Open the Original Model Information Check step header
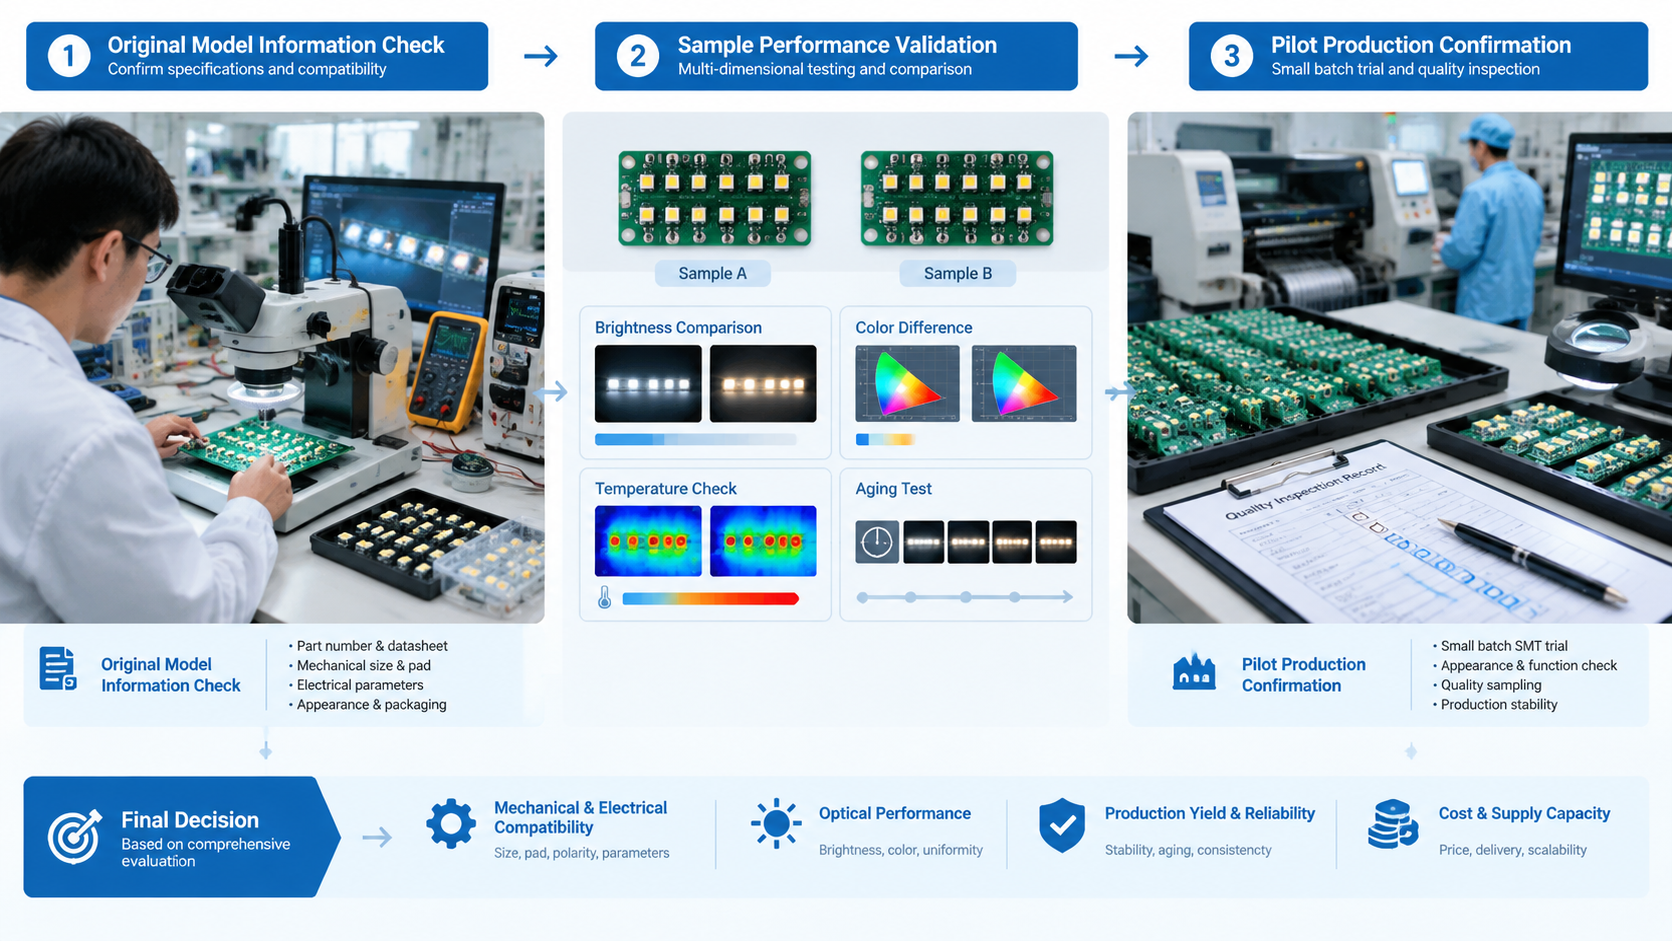 pos(257,56)
